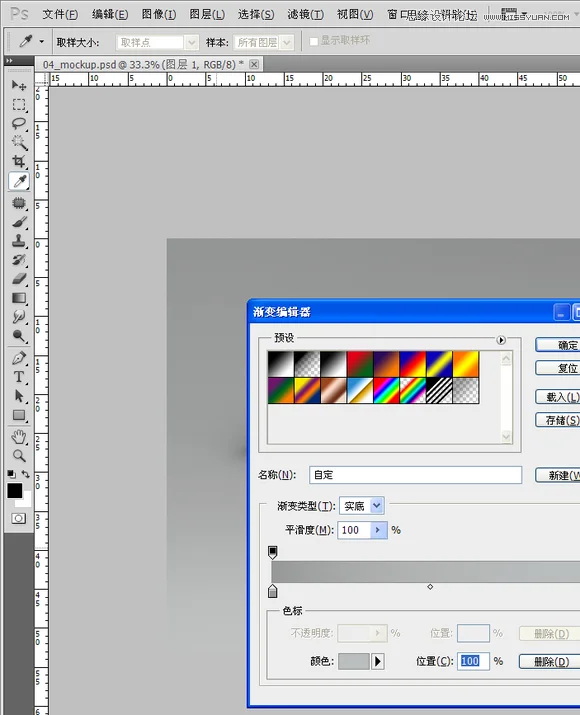
Task: Open the 视图 menu
Action: [355, 15]
